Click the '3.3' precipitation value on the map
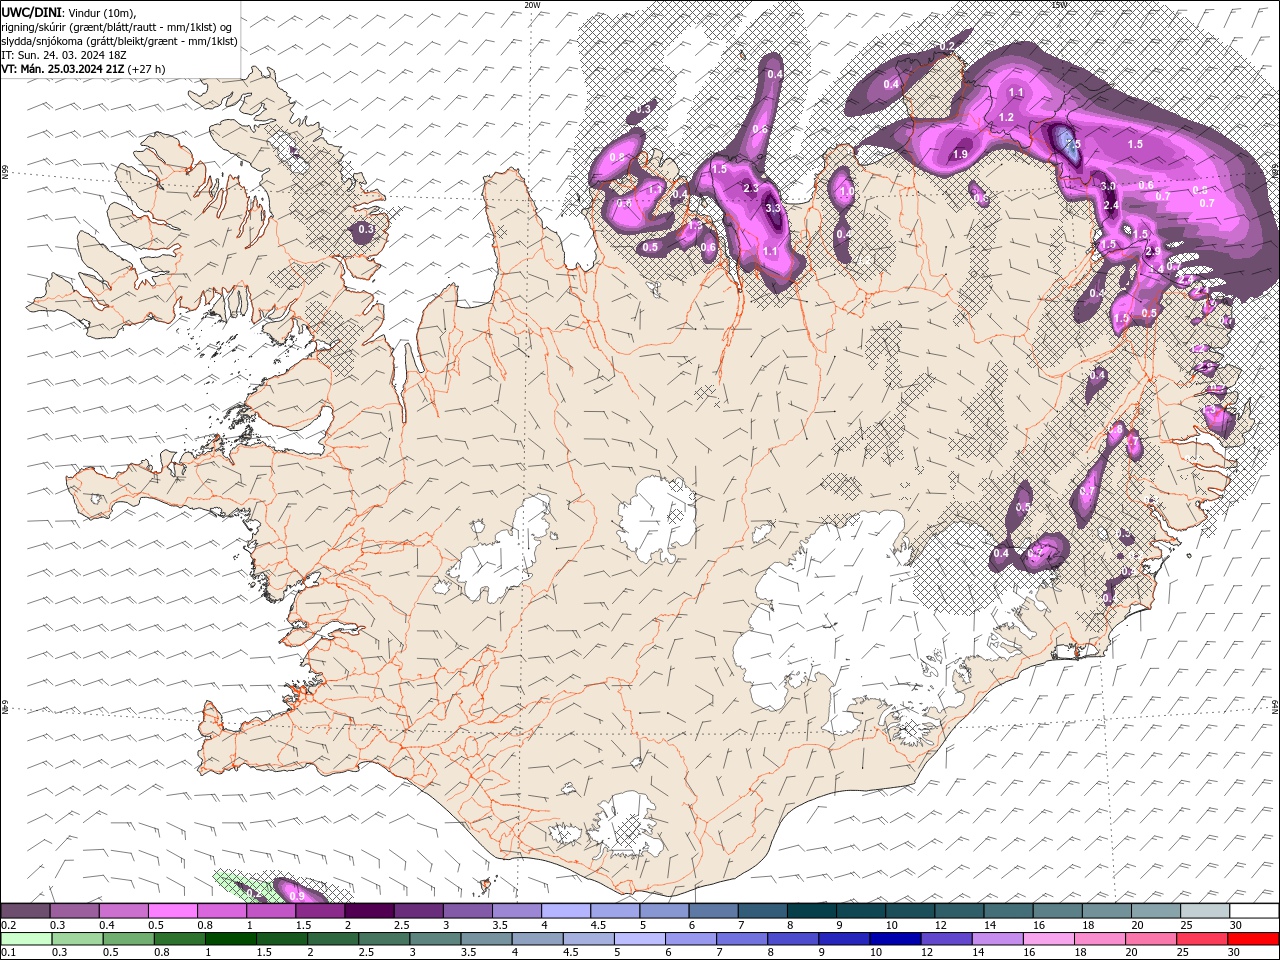This screenshot has height=960, width=1280. [773, 209]
